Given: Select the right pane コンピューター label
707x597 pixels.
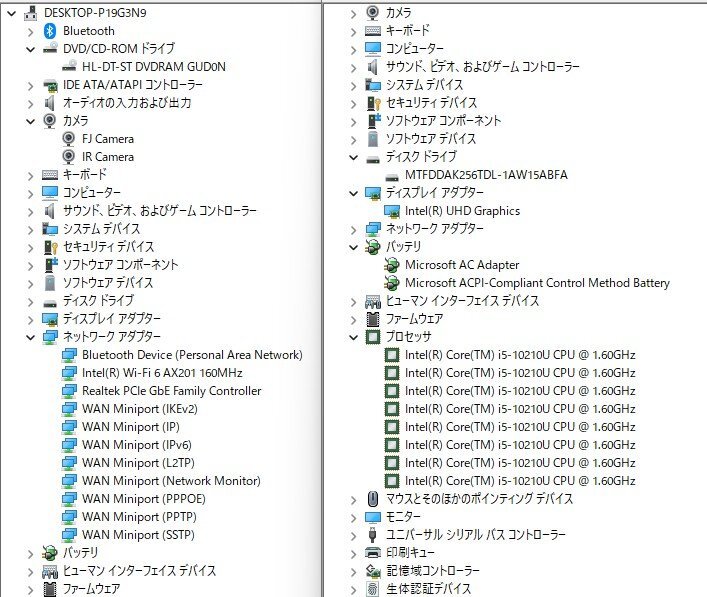Looking at the screenshot, I should [x=415, y=49].
